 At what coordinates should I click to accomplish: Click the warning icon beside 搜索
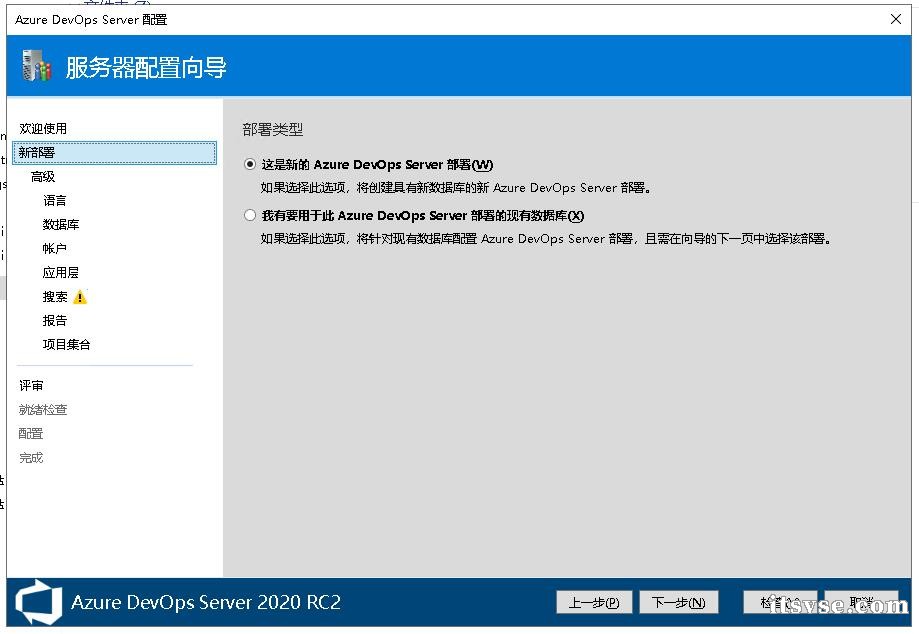click(x=80, y=297)
